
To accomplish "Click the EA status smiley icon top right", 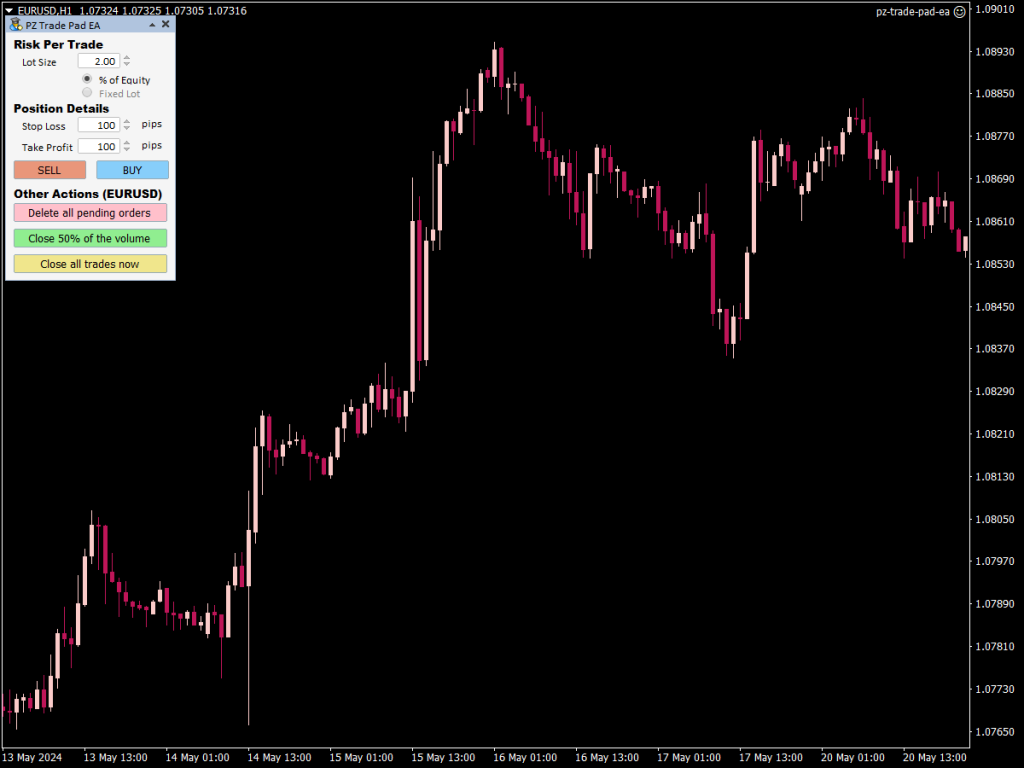I will coord(960,12).
